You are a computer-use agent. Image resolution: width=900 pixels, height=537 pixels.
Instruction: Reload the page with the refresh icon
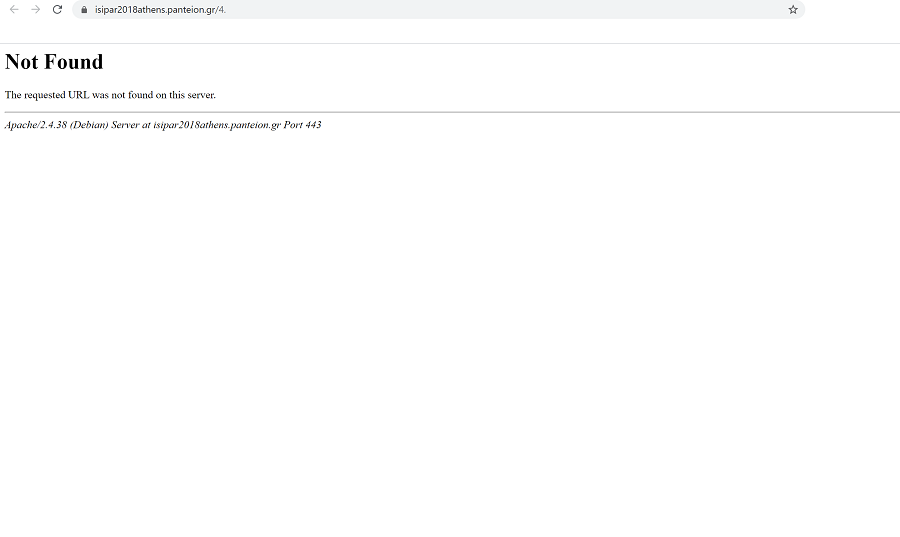[57, 9]
